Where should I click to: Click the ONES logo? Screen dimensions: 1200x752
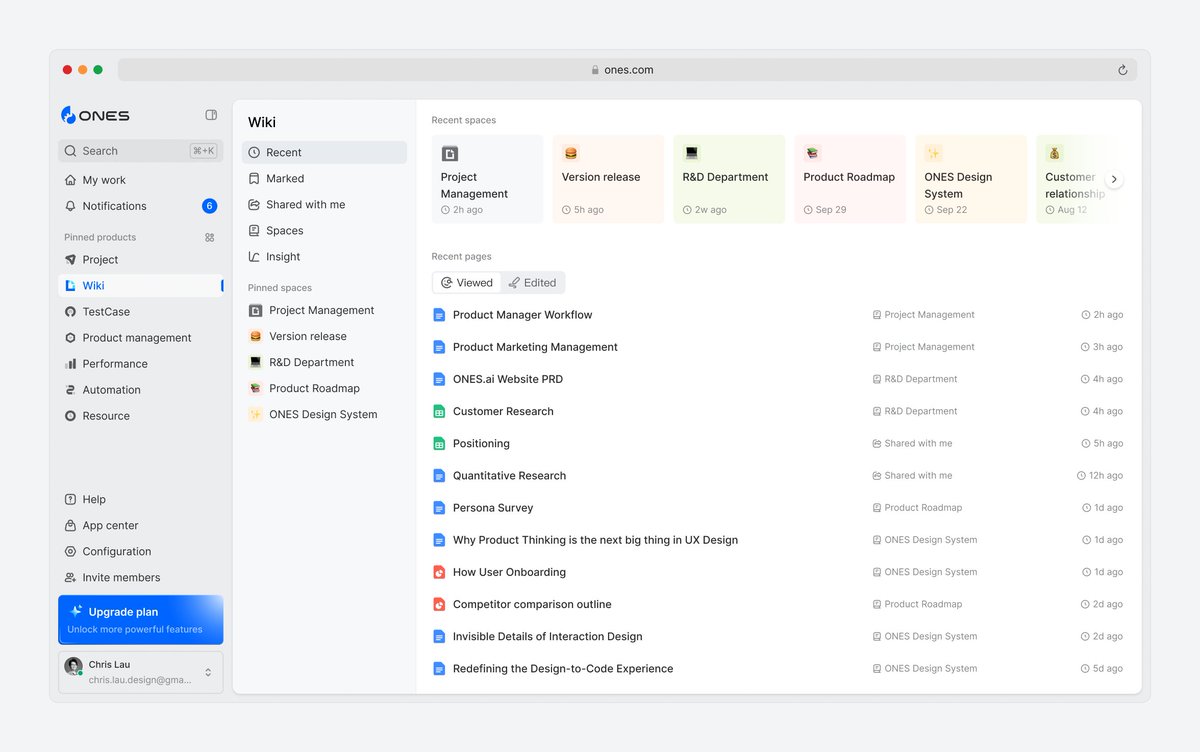95,115
